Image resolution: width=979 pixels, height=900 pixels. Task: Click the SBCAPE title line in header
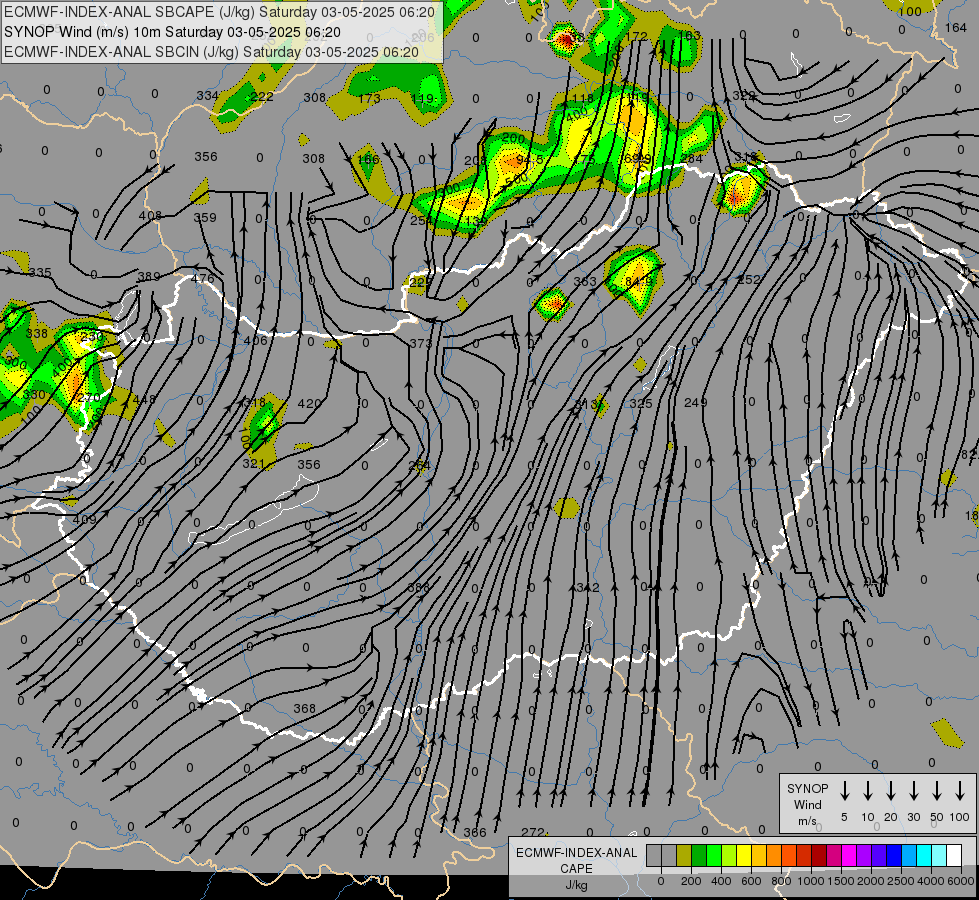coord(219,12)
